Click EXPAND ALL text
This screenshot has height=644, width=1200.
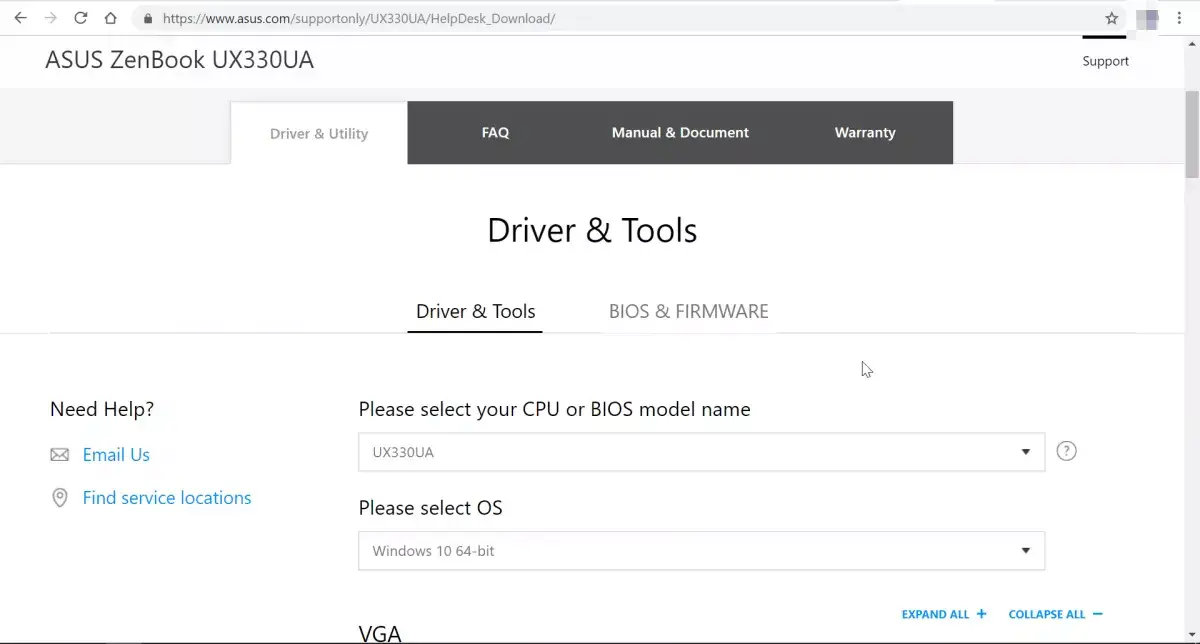tap(935, 614)
